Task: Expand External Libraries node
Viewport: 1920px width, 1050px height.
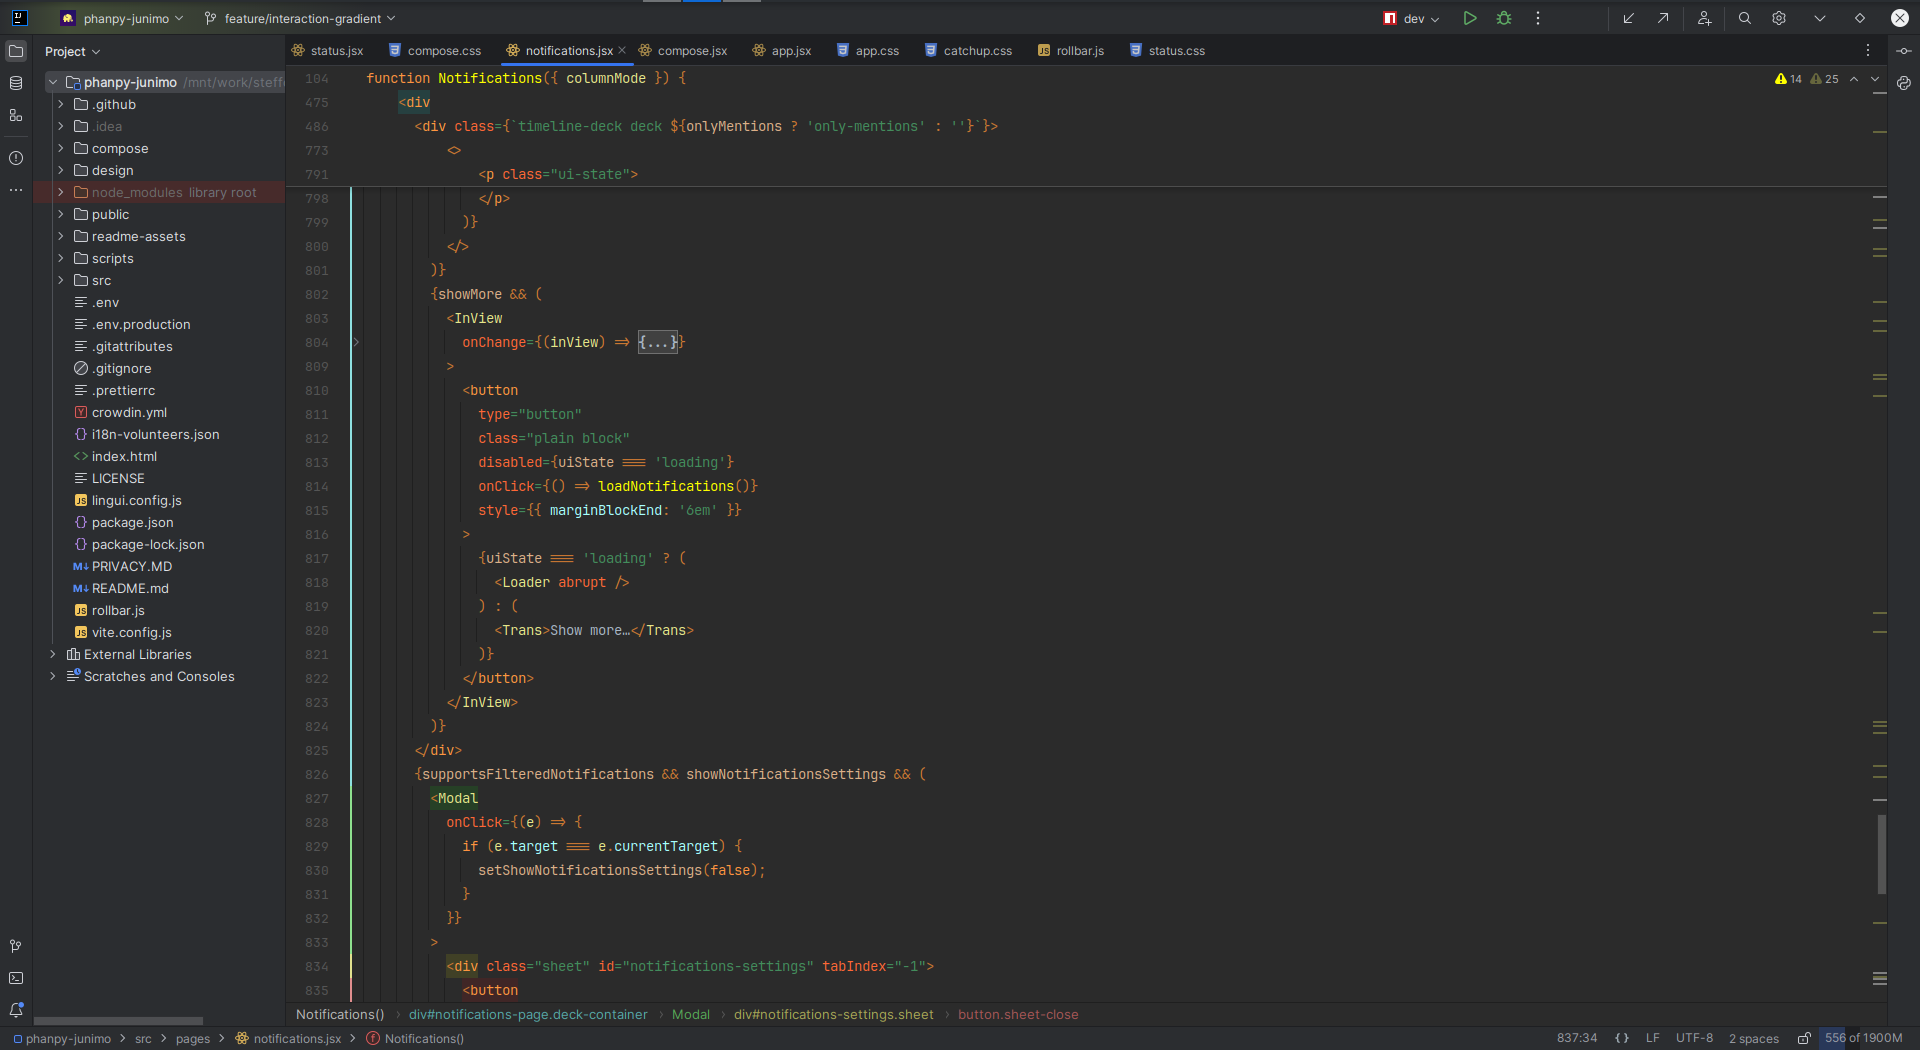Action: pos(53,654)
